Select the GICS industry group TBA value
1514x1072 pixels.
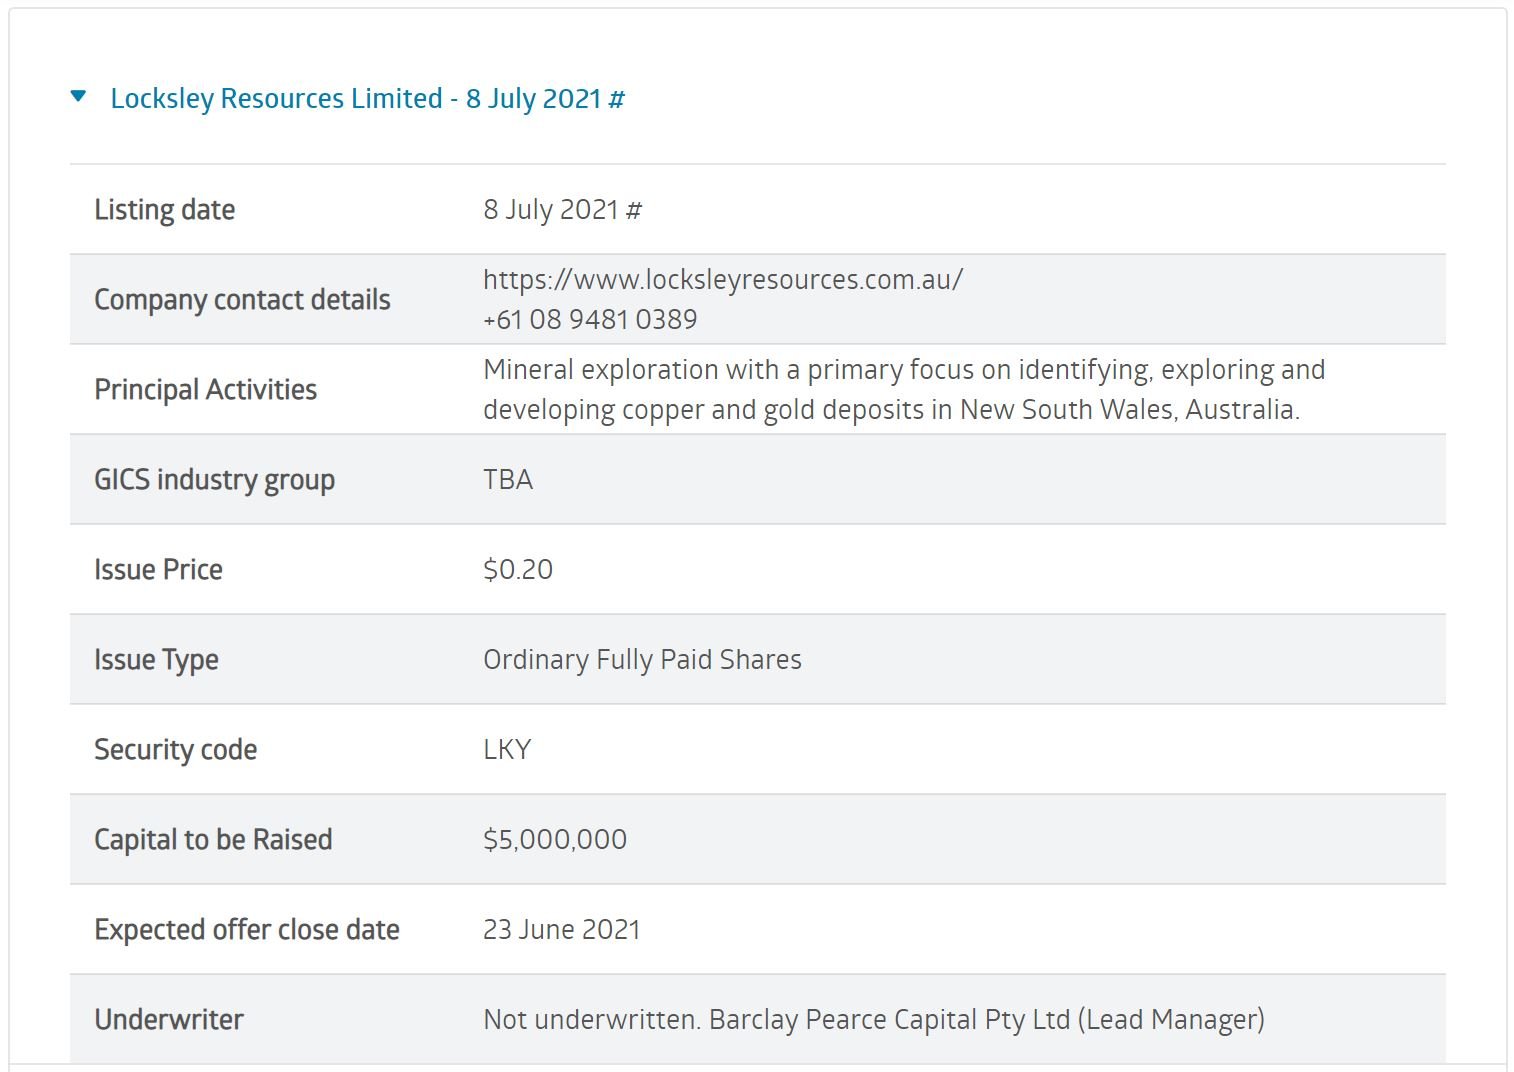(x=508, y=479)
